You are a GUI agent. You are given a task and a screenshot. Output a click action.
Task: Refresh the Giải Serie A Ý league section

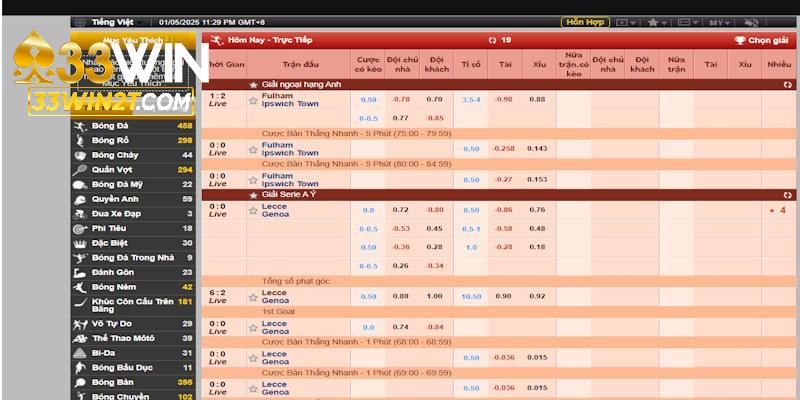(787, 195)
